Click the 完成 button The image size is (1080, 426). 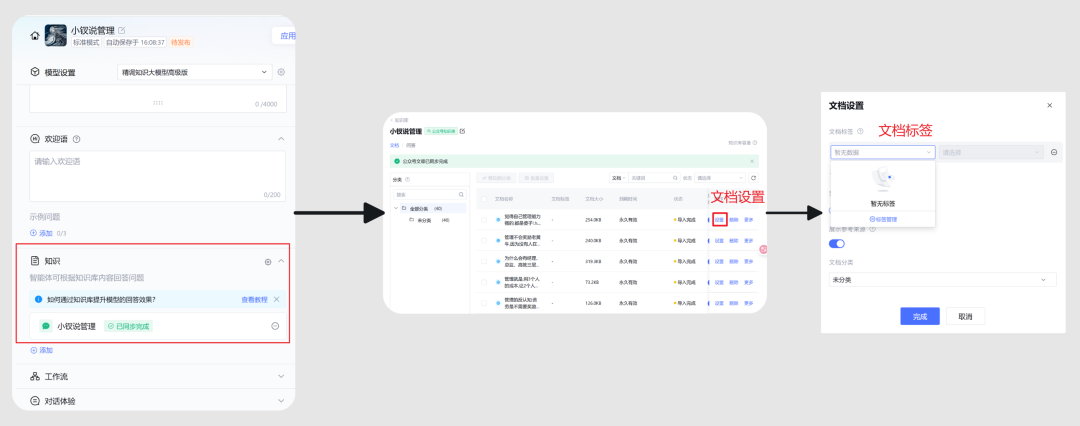920,316
